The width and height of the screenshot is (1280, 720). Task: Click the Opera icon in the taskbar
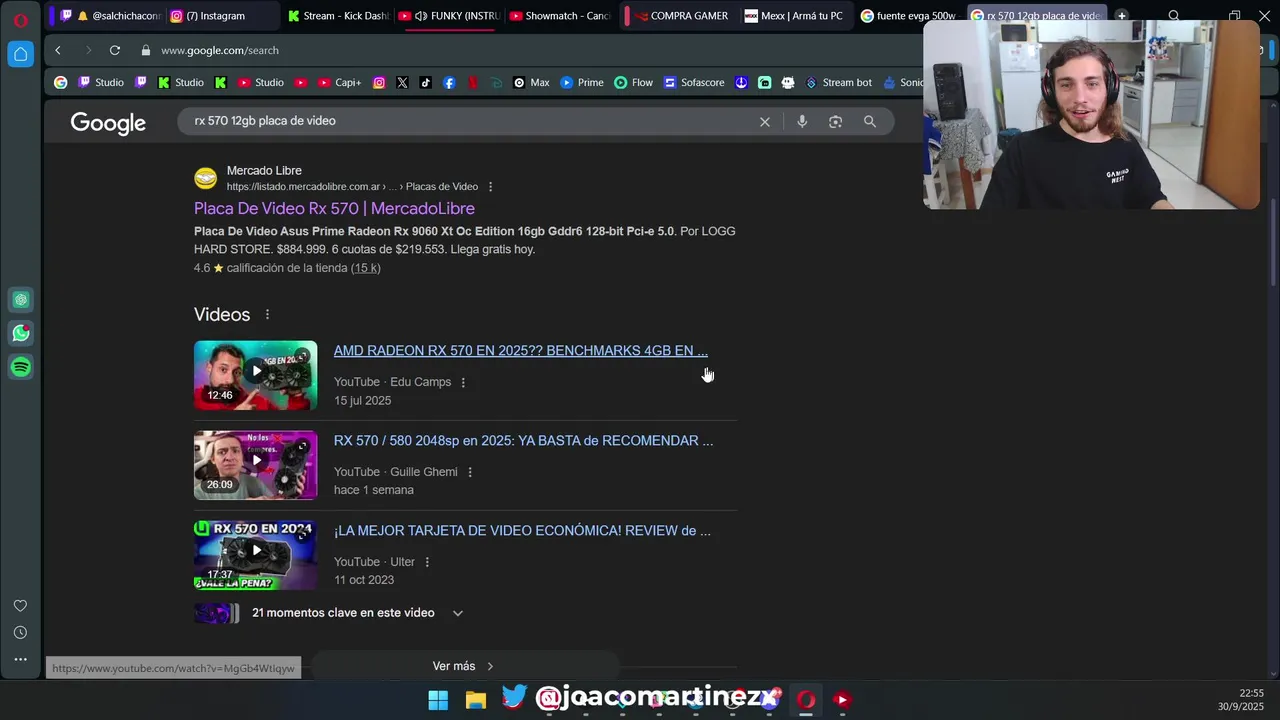(x=806, y=700)
